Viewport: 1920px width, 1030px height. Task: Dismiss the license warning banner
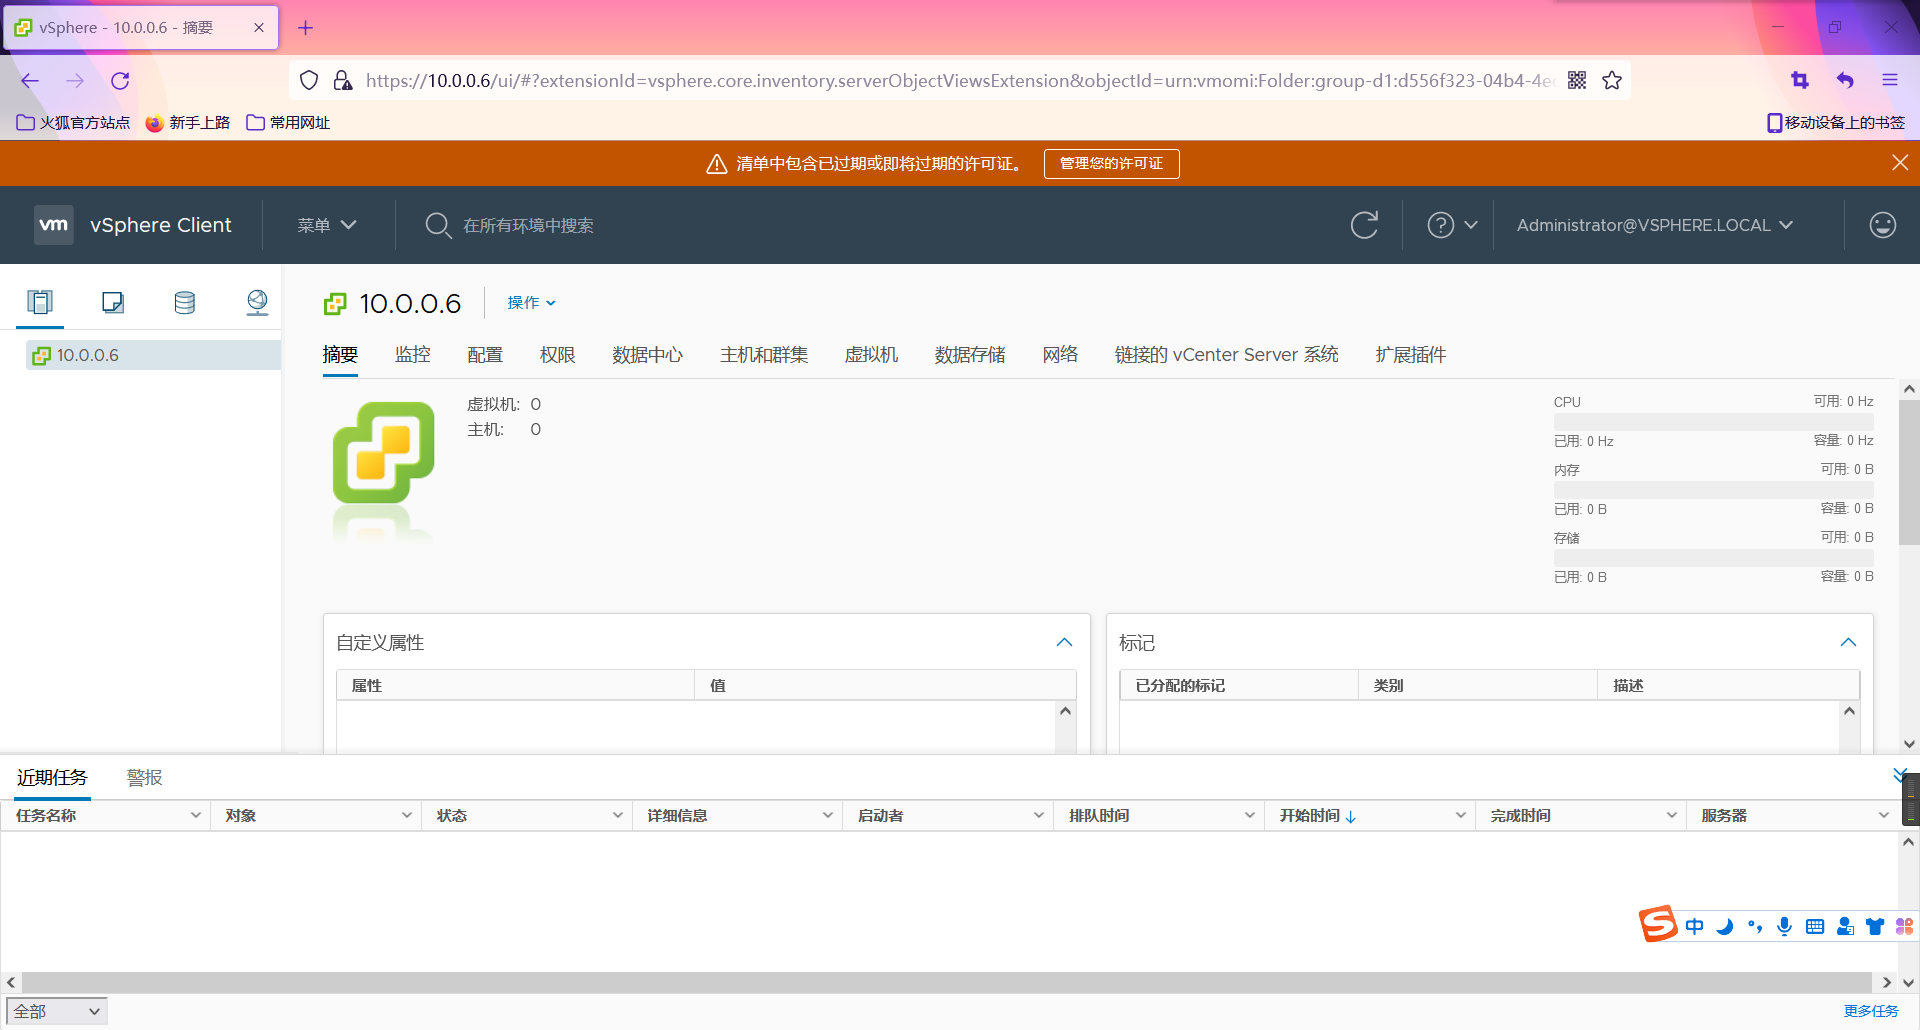pos(1900,163)
